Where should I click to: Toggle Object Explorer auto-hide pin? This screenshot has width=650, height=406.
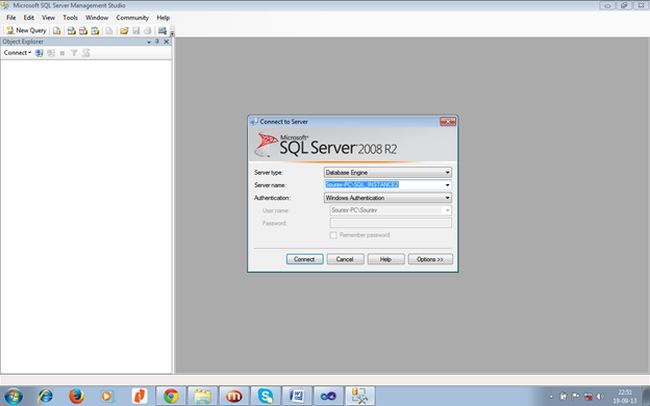(157, 41)
